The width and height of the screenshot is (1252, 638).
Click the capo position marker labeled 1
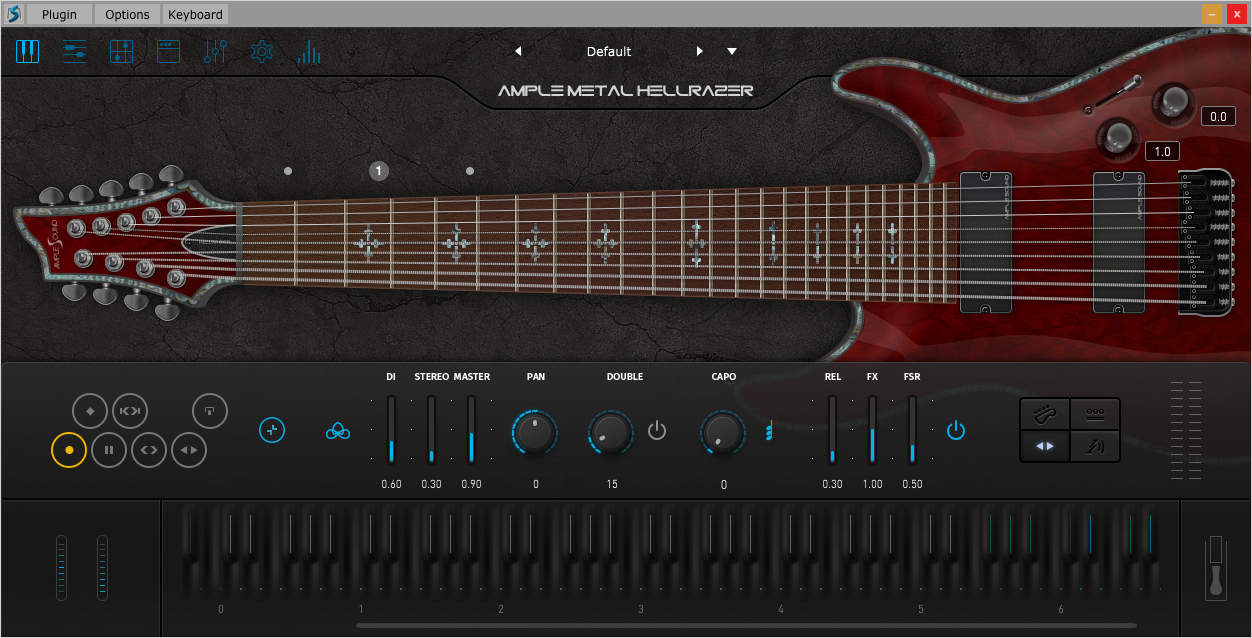(x=378, y=171)
